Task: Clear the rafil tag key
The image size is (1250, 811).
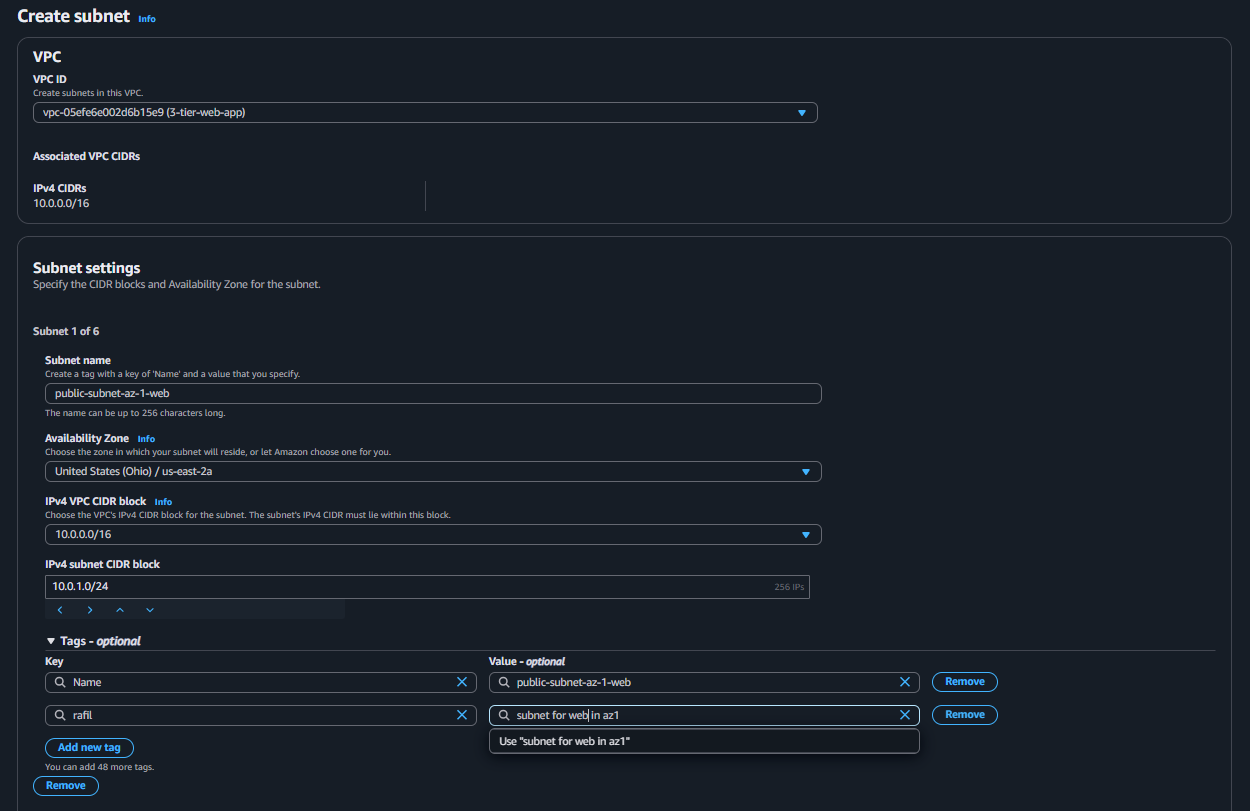Action: point(462,715)
